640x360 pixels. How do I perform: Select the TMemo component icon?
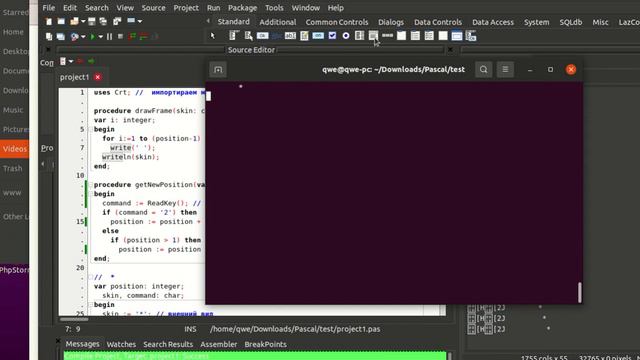click(304, 36)
